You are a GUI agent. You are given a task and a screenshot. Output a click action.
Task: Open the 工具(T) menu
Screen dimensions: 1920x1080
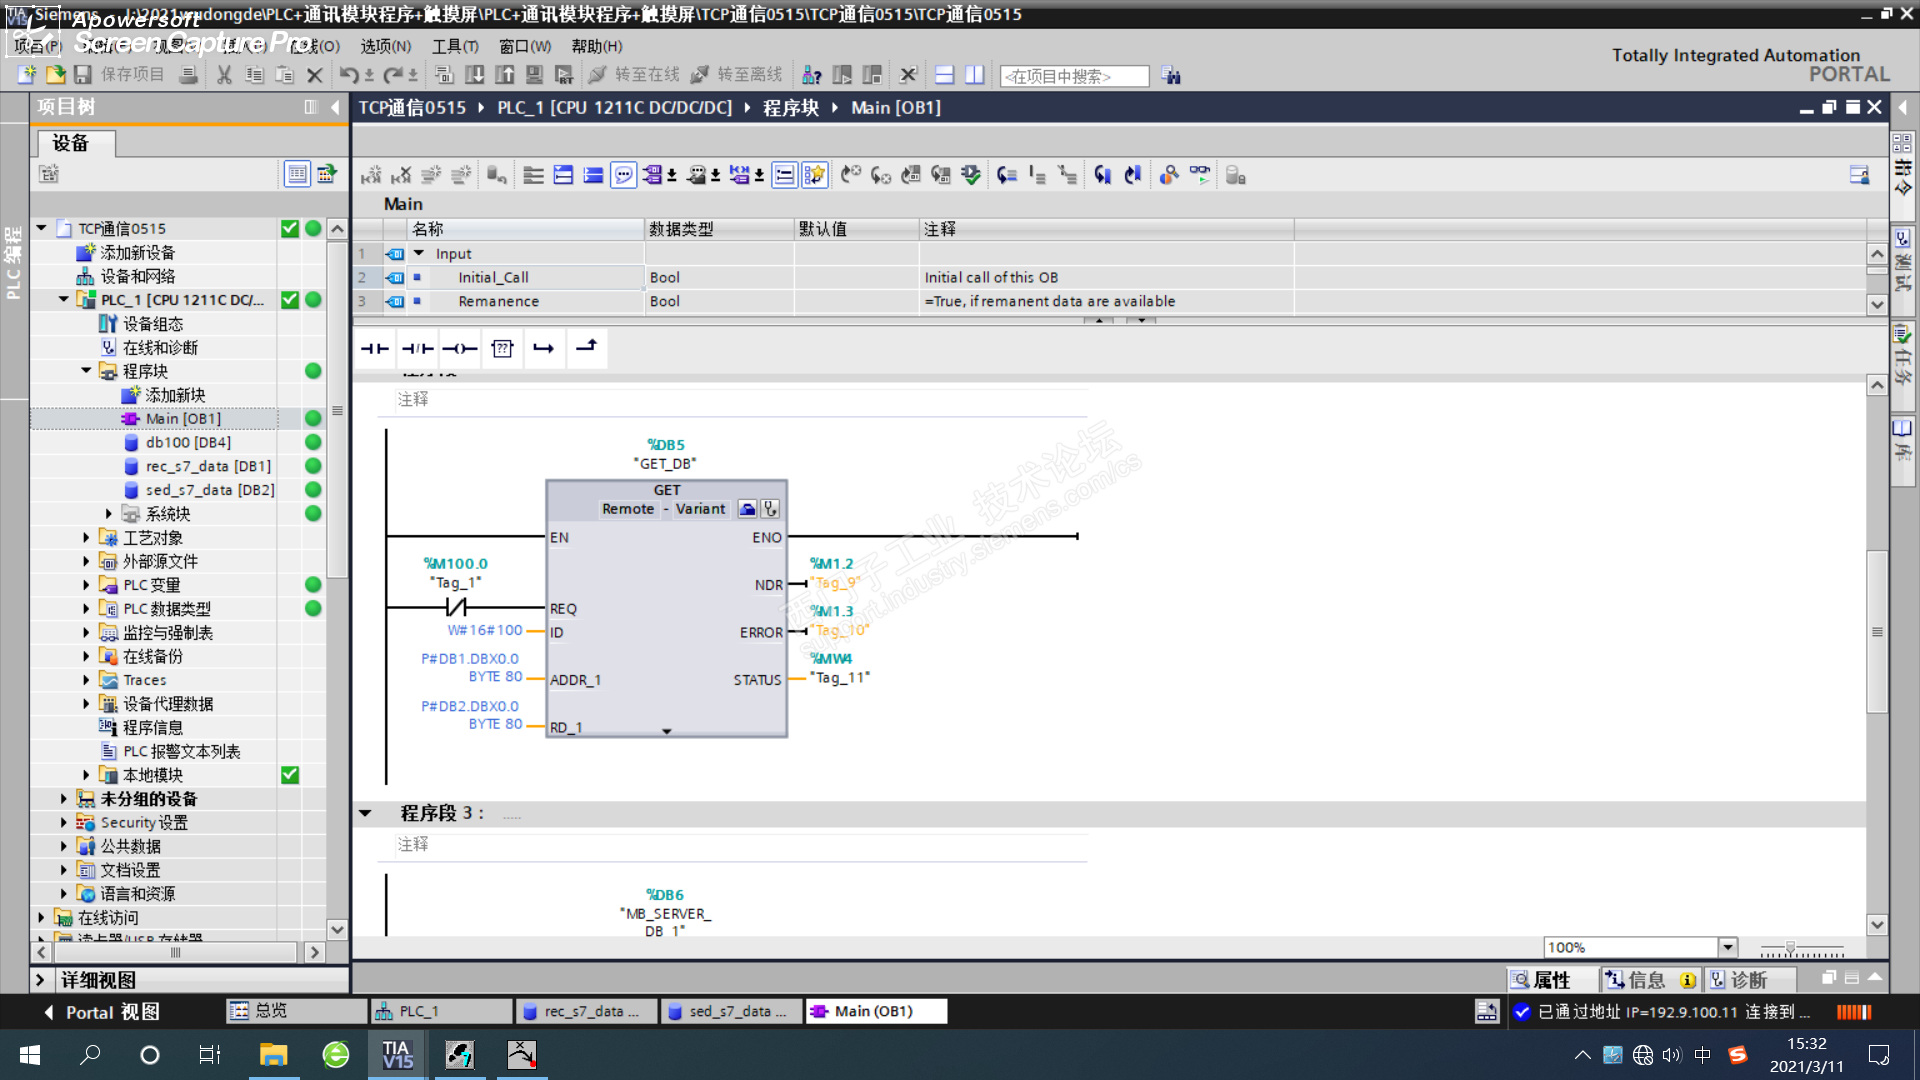(x=455, y=46)
